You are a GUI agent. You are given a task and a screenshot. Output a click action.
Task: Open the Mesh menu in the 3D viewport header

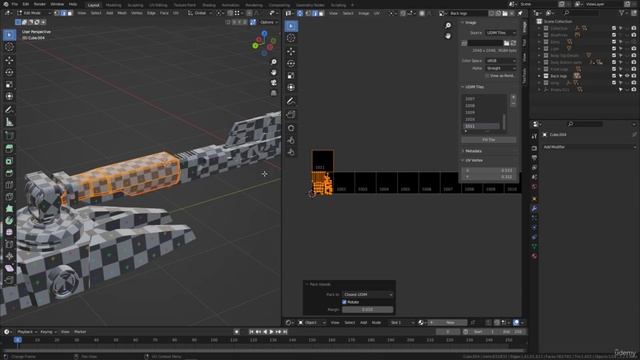point(122,13)
